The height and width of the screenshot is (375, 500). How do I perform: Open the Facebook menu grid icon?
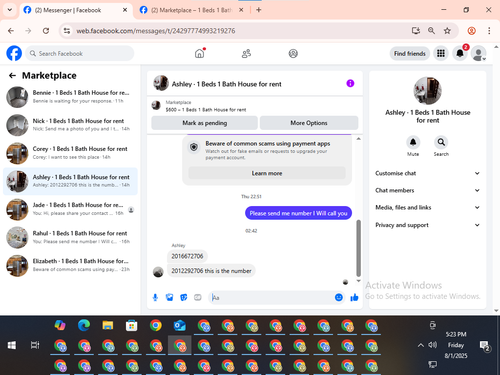coord(441,53)
